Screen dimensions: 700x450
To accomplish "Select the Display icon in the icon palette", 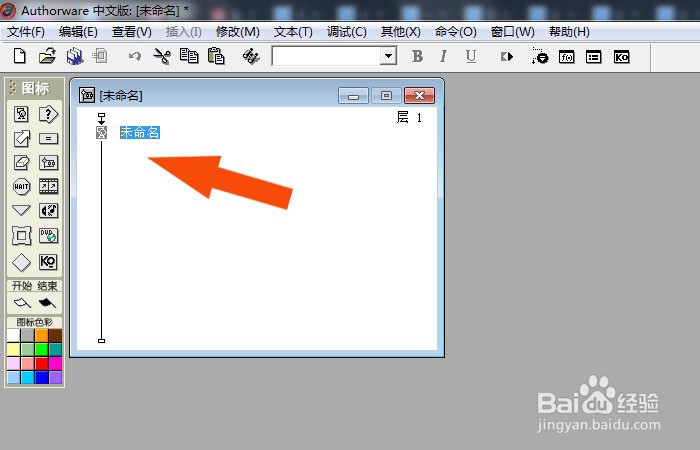I will (x=21, y=114).
